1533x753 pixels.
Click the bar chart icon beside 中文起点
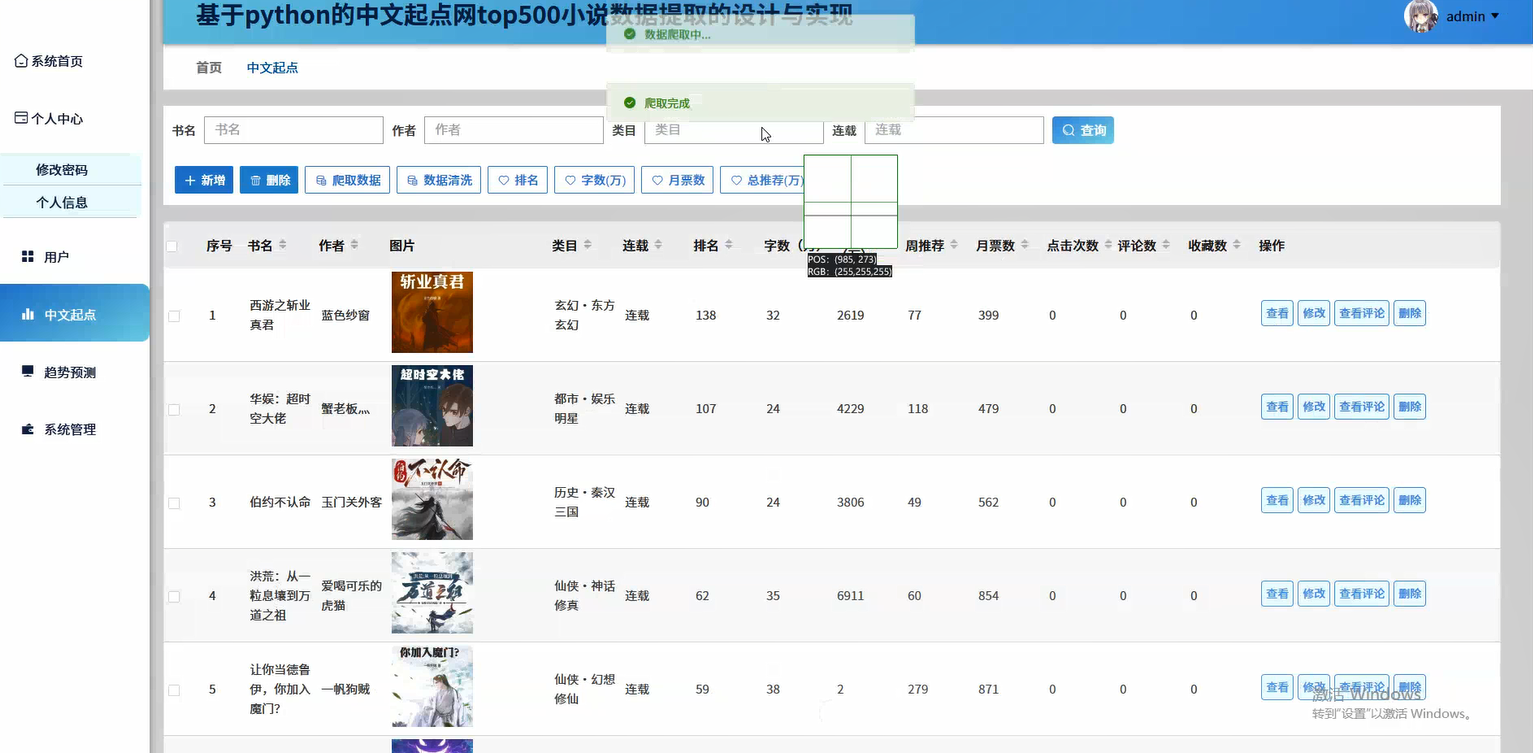pos(28,314)
